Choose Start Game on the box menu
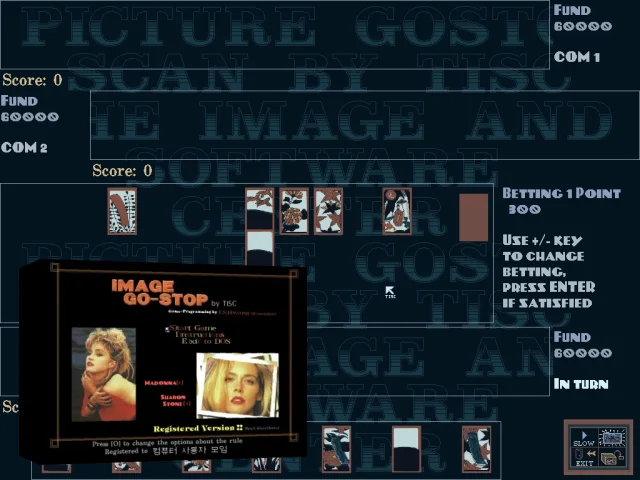 coord(193,328)
